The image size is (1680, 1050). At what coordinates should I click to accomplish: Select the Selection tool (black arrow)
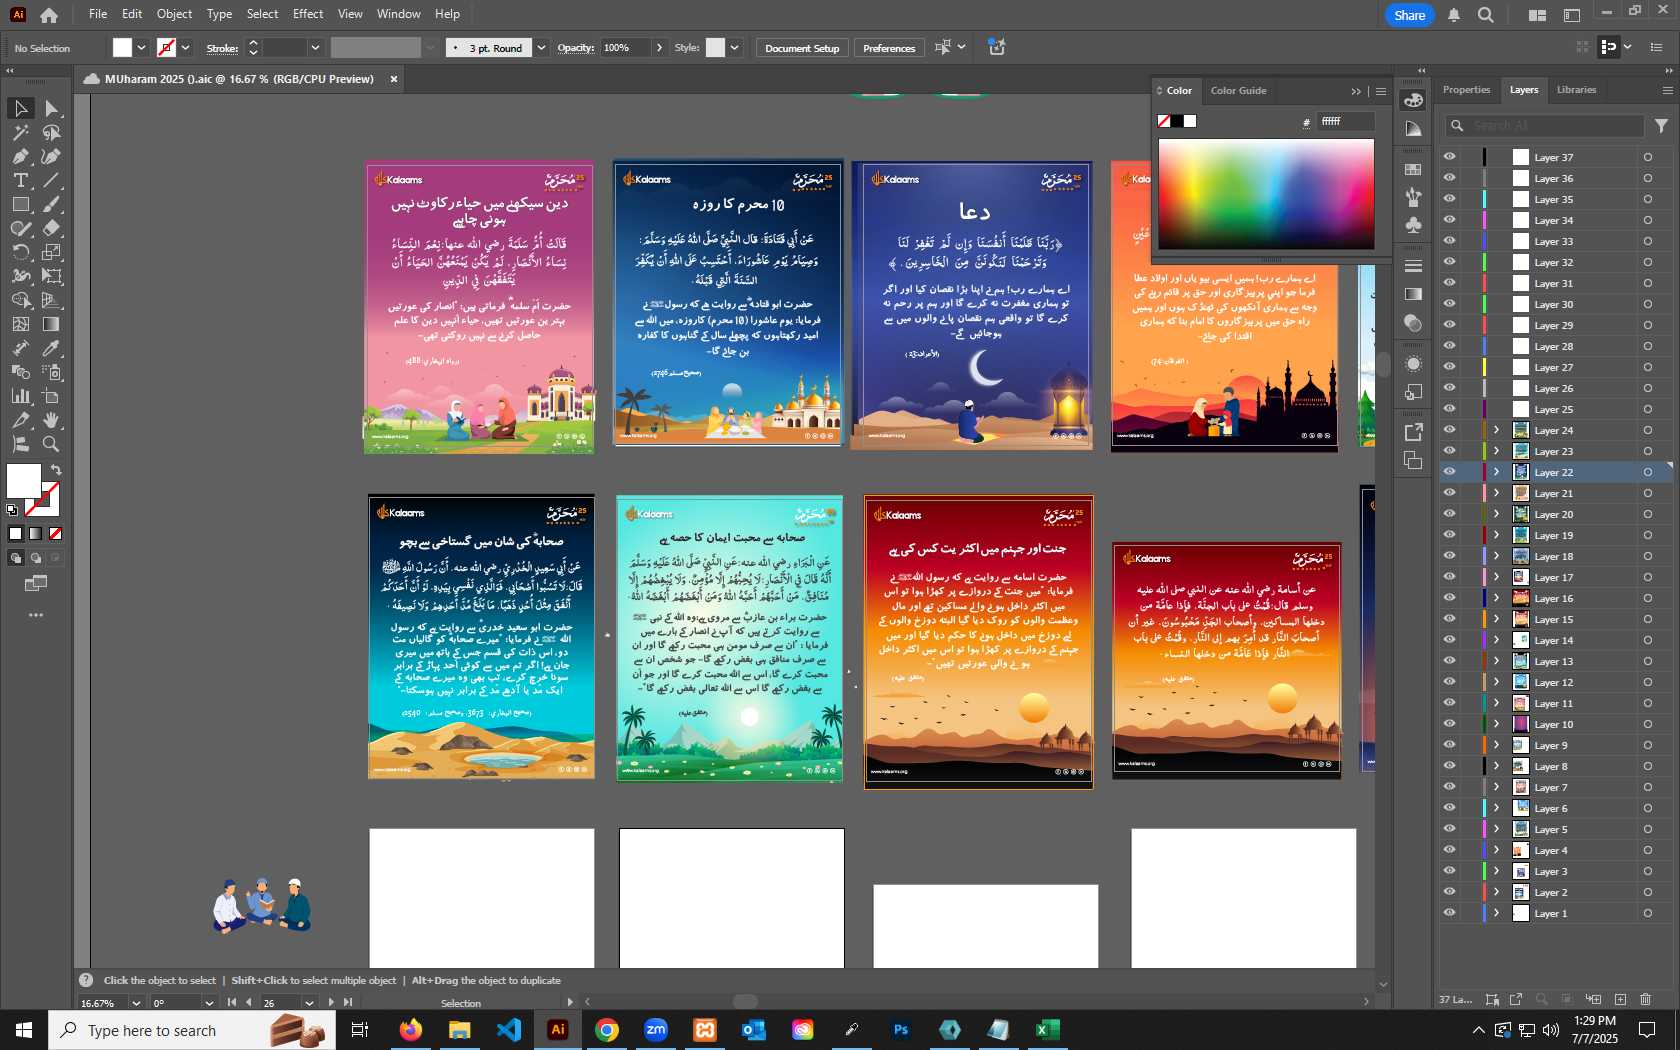(20, 108)
